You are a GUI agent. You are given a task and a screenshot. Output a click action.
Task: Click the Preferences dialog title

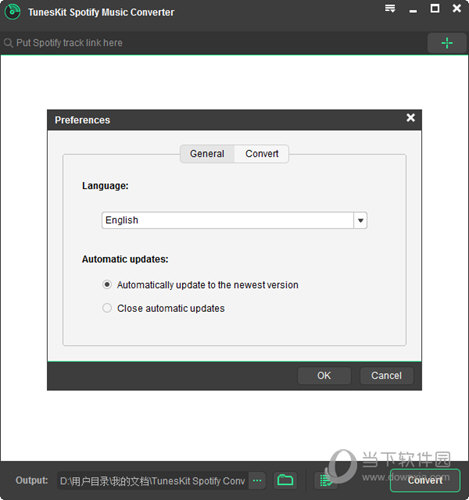[82, 120]
